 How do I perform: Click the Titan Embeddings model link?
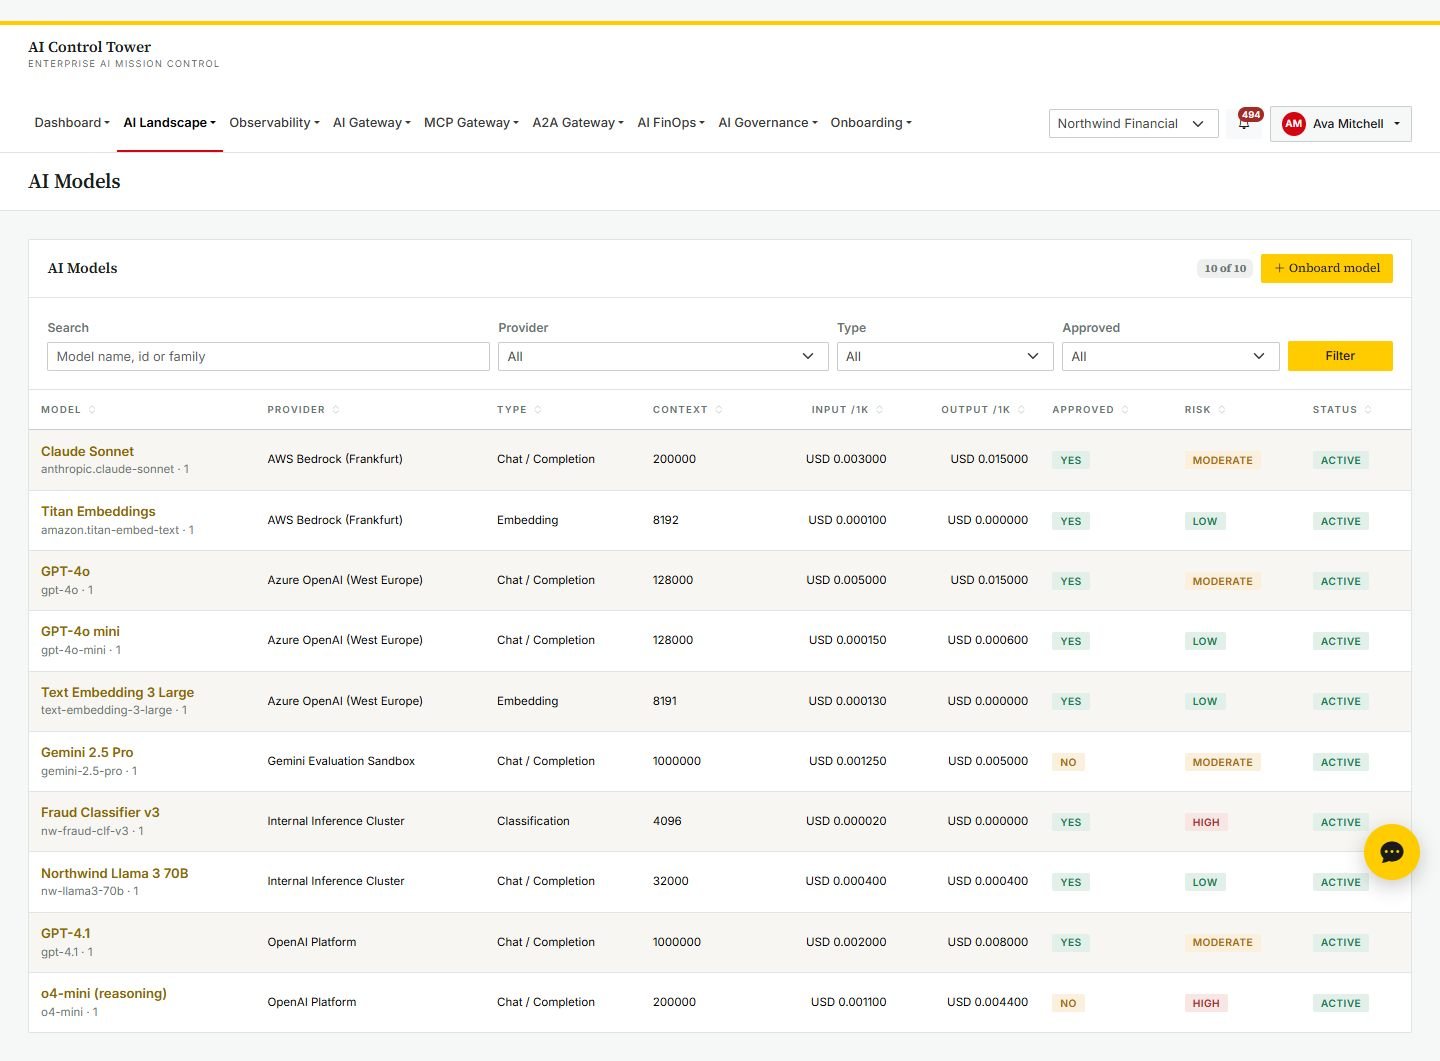(98, 512)
